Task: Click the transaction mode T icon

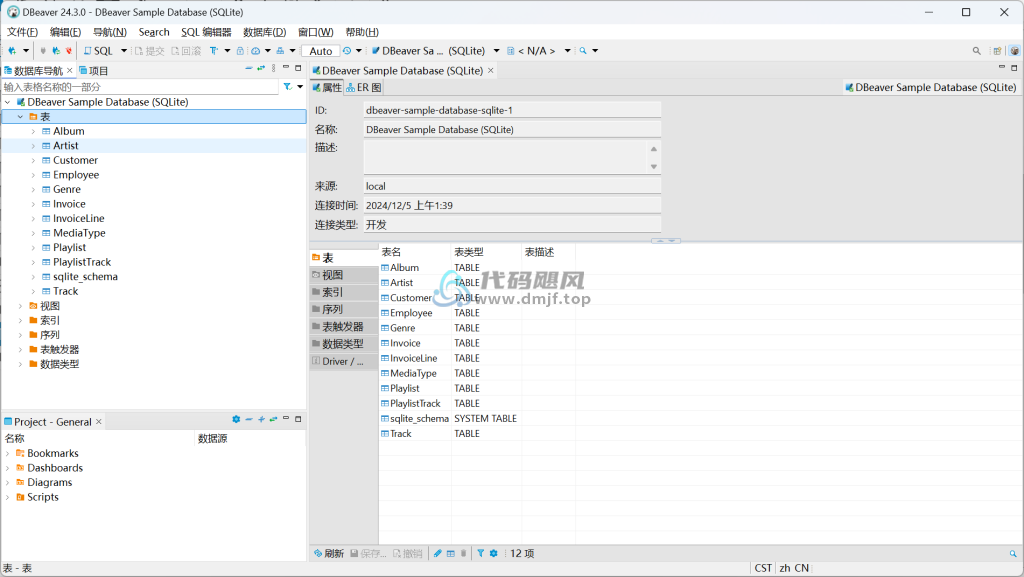Action: [x=214, y=51]
